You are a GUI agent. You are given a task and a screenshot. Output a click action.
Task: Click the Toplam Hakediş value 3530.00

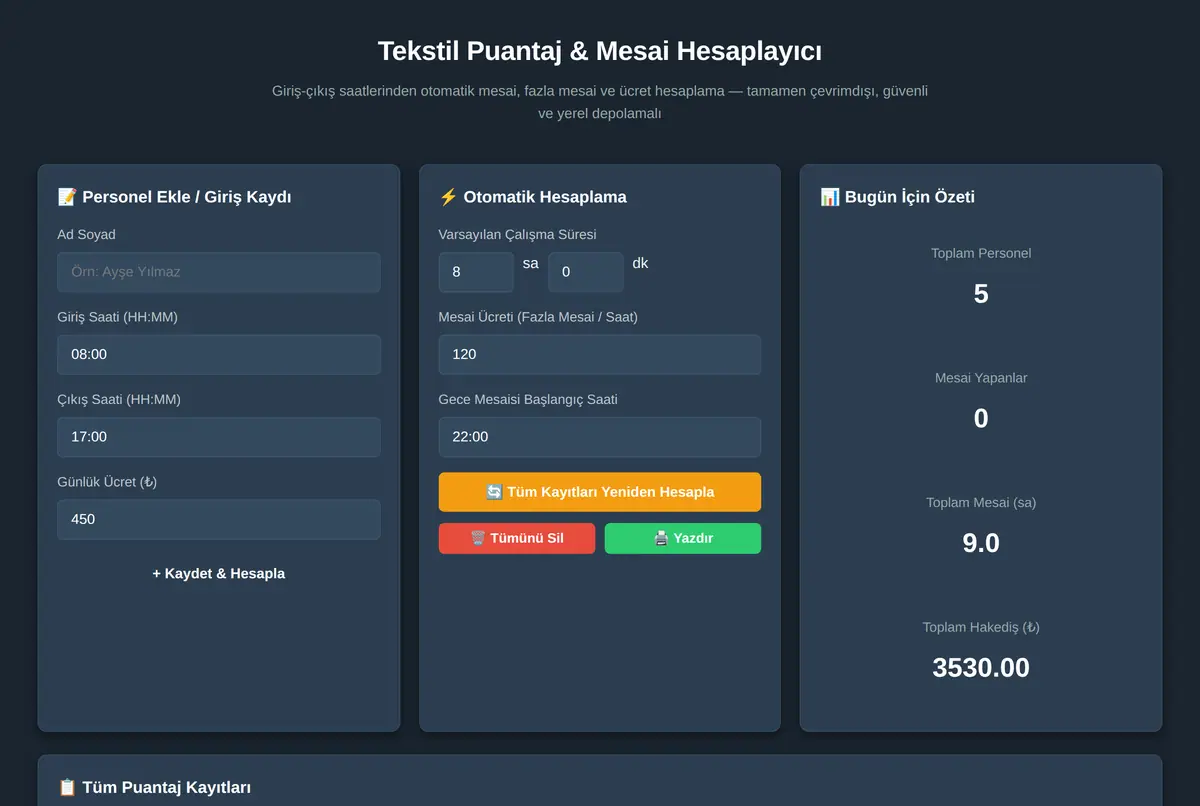point(981,668)
